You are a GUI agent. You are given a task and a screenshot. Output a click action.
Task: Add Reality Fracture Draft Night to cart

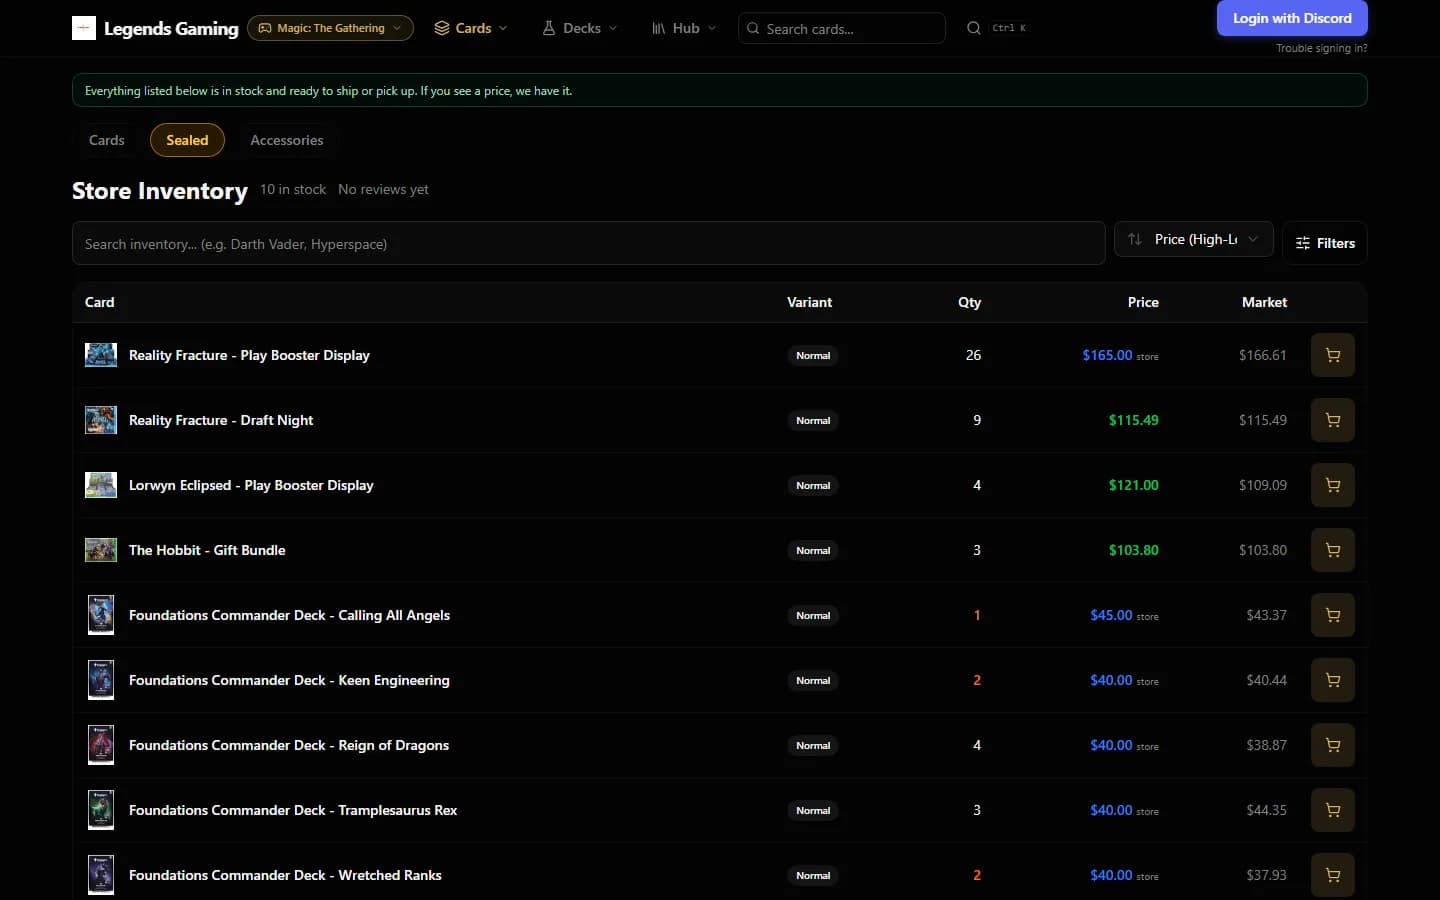pos(1333,420)
